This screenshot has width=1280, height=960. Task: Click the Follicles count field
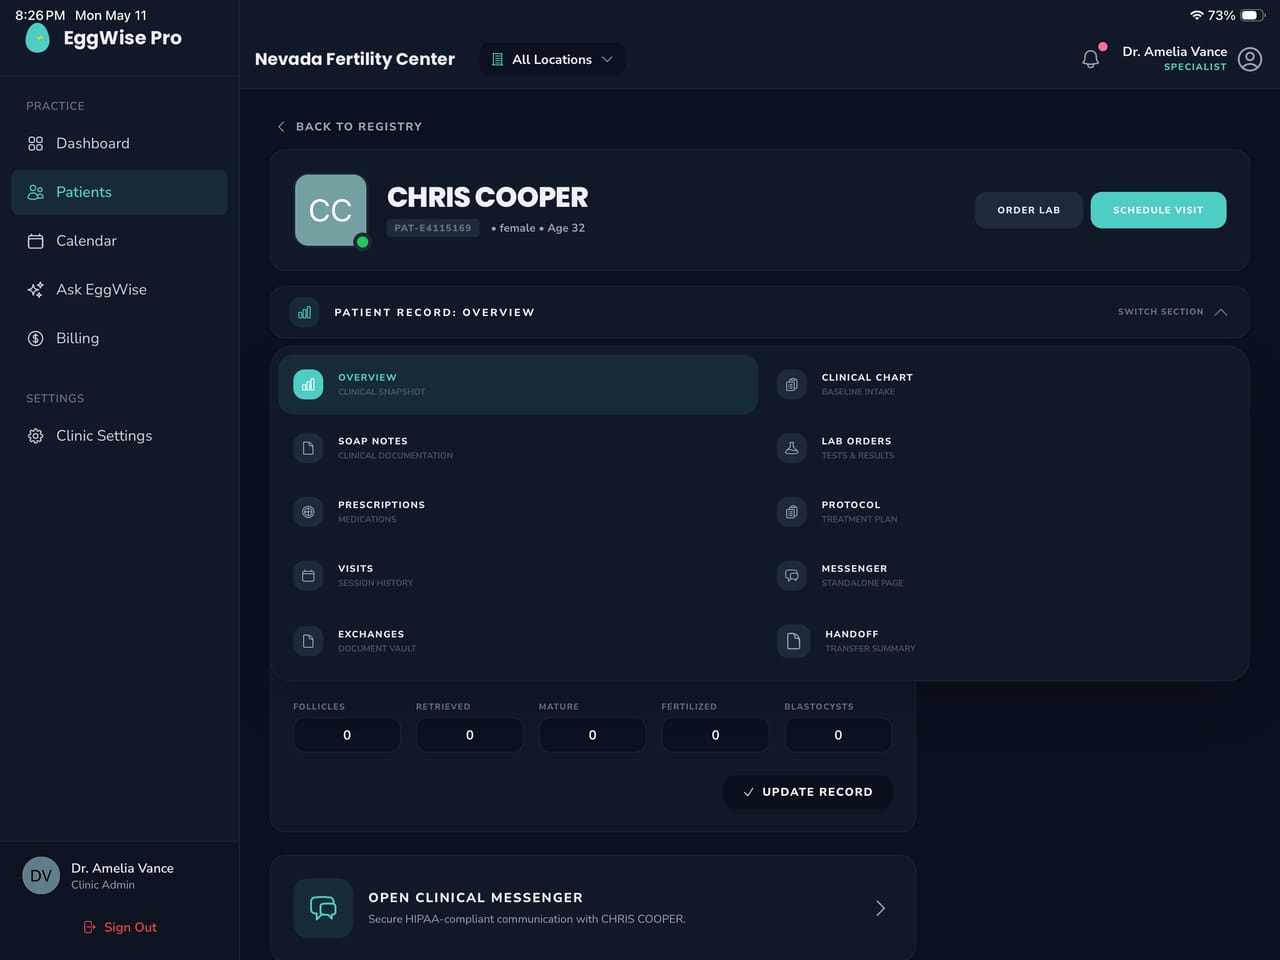click(x=347, y=735)
